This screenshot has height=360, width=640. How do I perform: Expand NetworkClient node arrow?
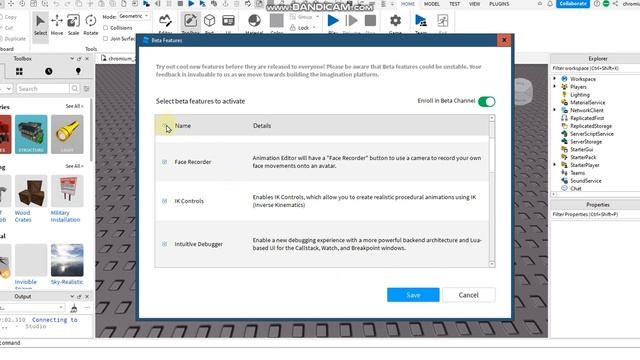pos(555,110)
